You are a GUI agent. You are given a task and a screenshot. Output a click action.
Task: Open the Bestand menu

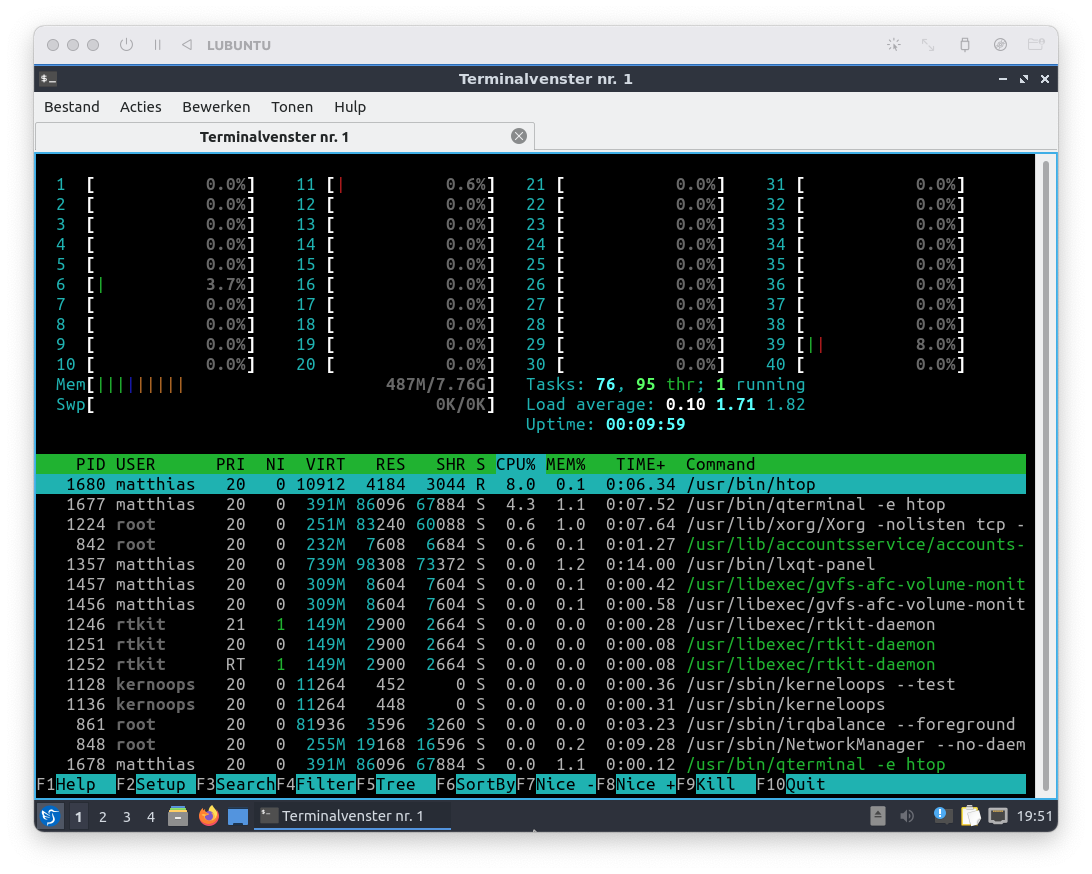pos(72,107)
